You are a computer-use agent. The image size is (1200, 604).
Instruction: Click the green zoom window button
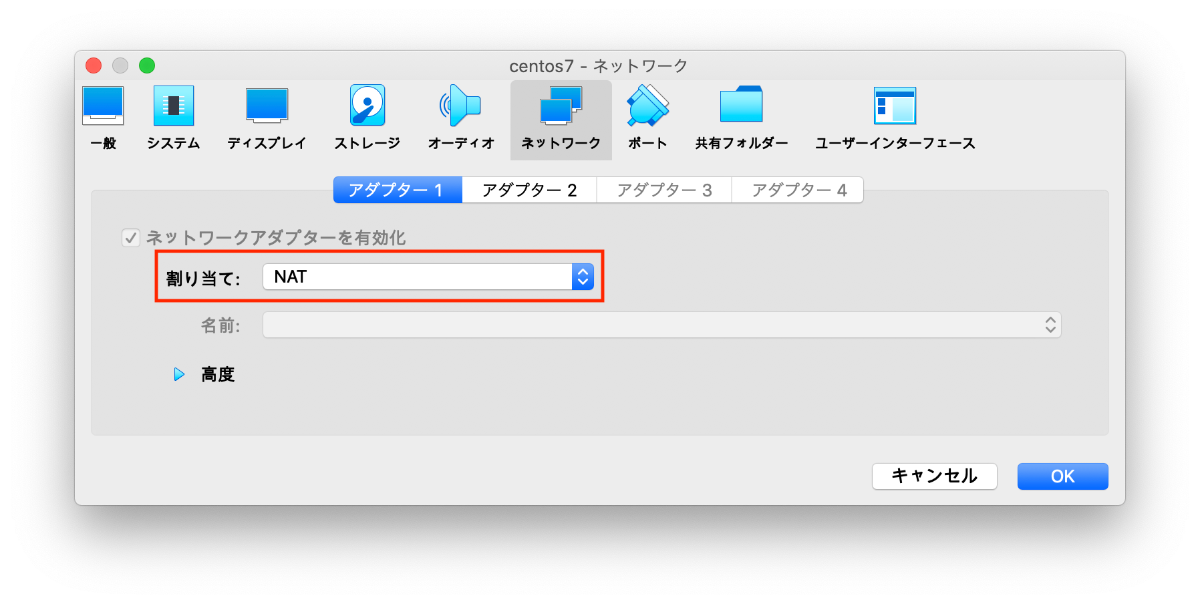click(x=147, y=65)
